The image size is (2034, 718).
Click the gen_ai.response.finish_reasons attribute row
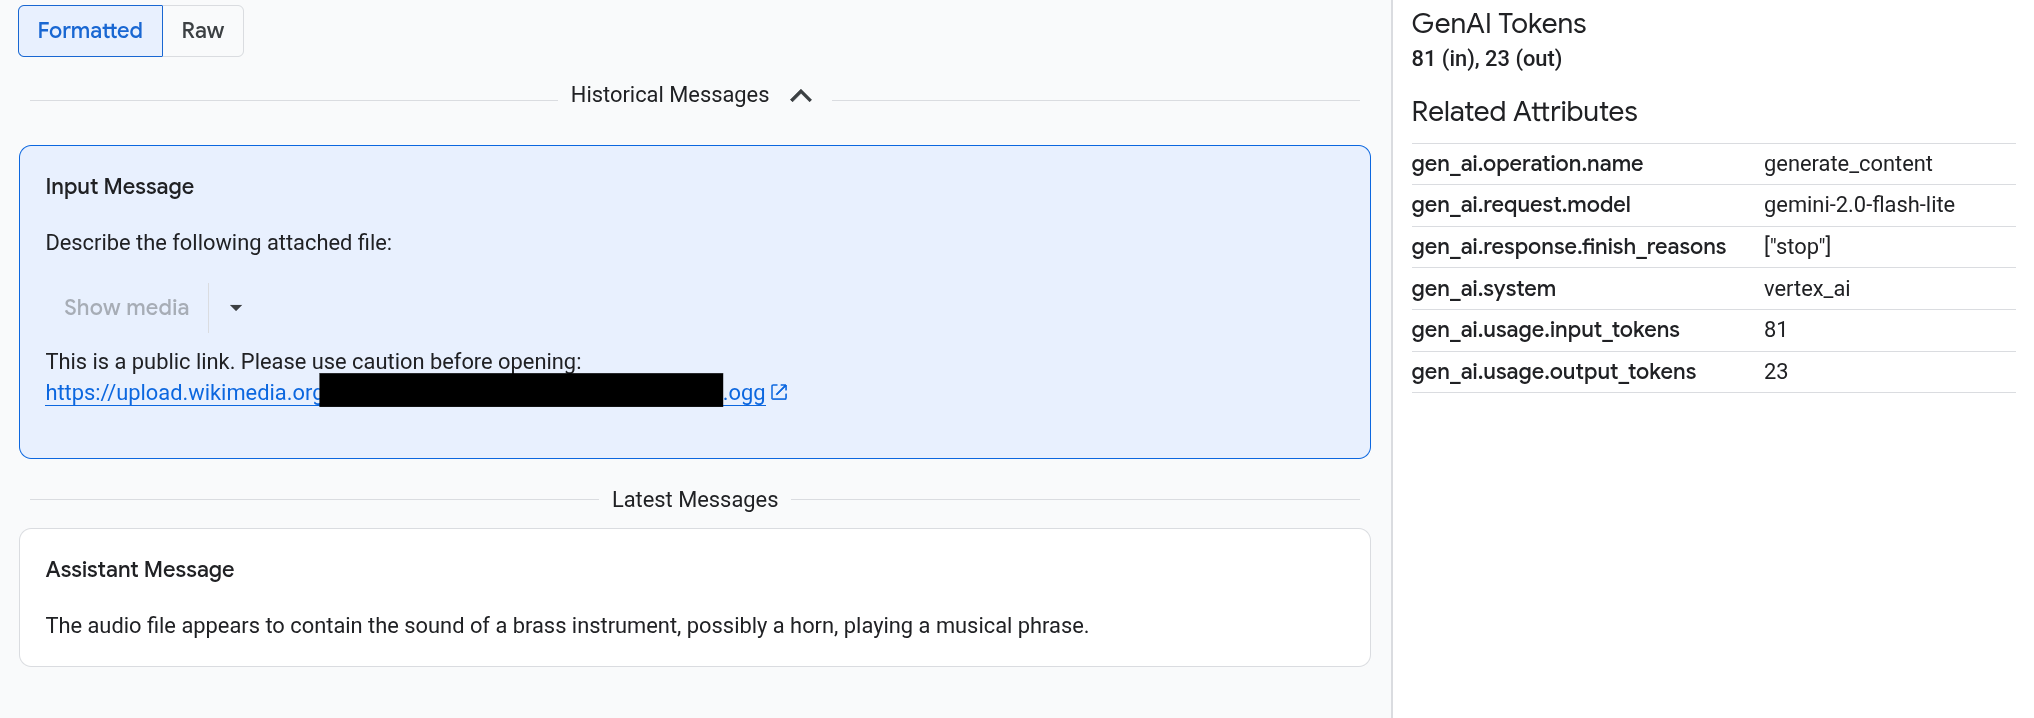point(1568,247)
